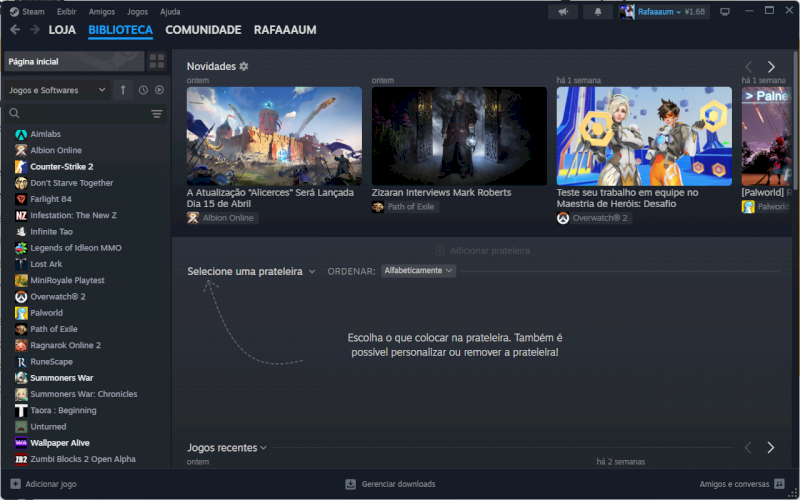Click the Wallpaper Alive icon
The height and width of the screenshot is (500, 800).
pyautogui.click(x=21, y=443)
